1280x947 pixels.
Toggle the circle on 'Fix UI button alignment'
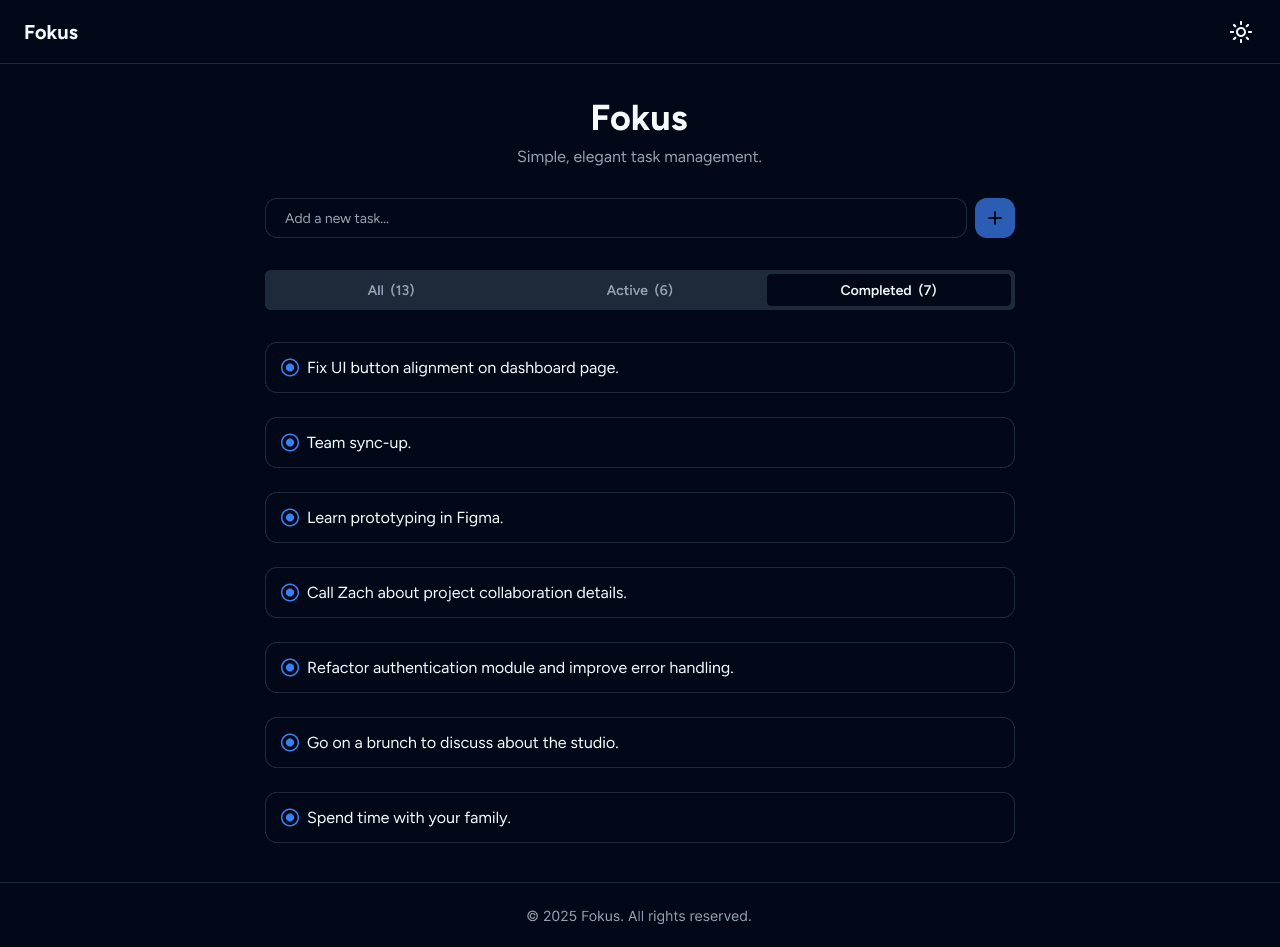(x=290, y=367)
